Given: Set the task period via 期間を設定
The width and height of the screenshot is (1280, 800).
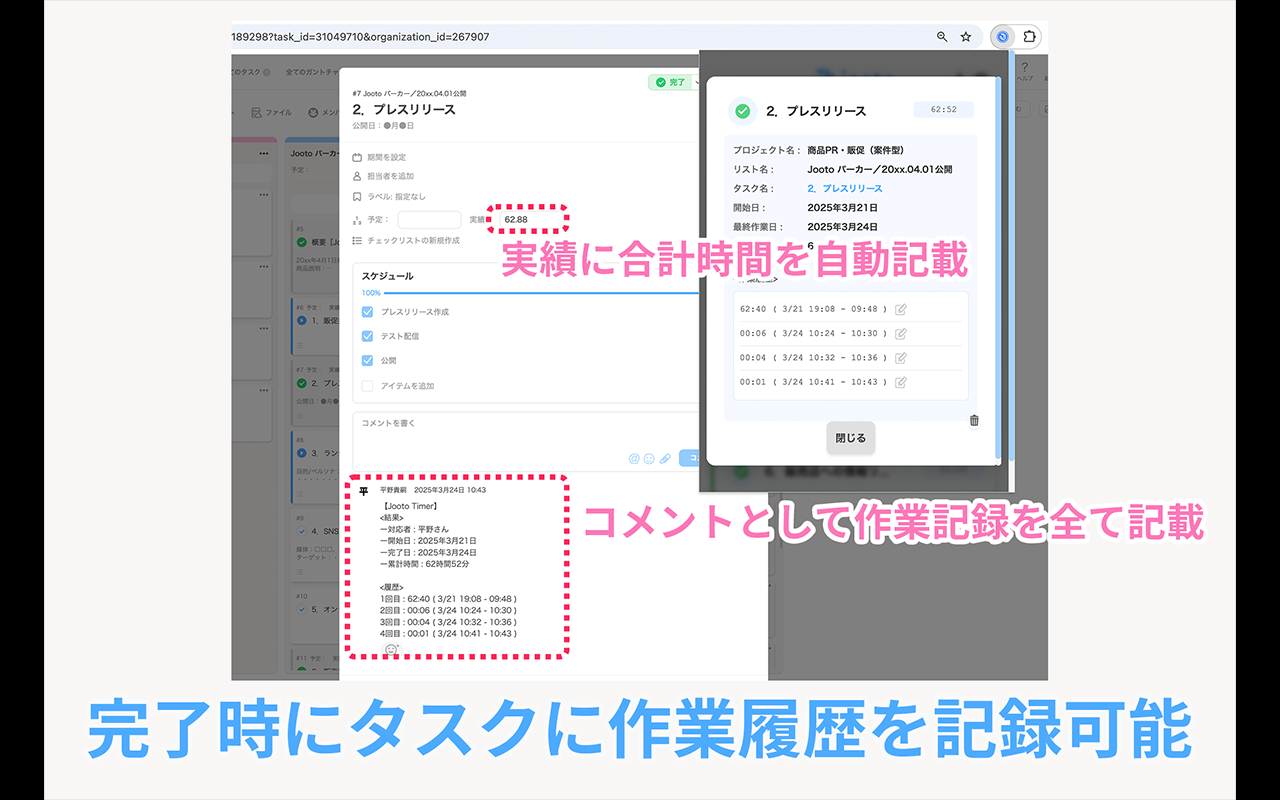Looking at the screenshot, I should [x=386, y=157].
